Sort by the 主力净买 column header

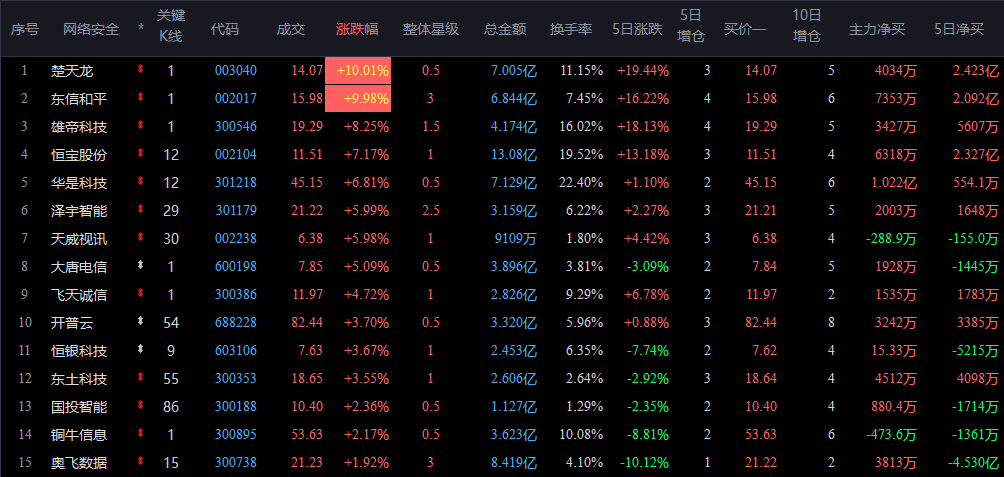pyautogui.click(x=877, y=29)
